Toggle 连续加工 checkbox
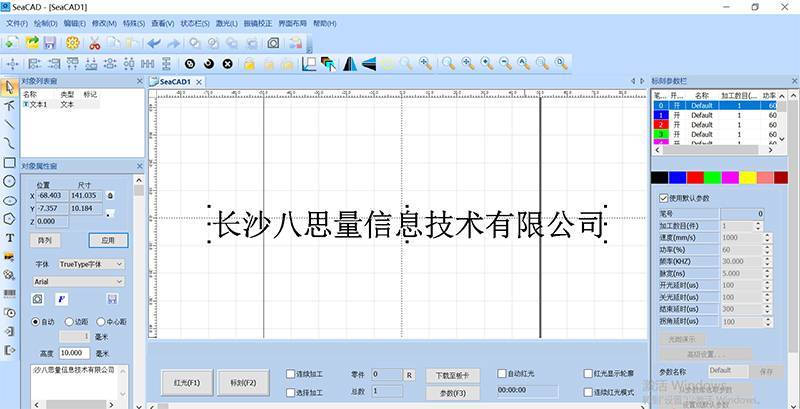800x409 pixels. coord(291,374)
